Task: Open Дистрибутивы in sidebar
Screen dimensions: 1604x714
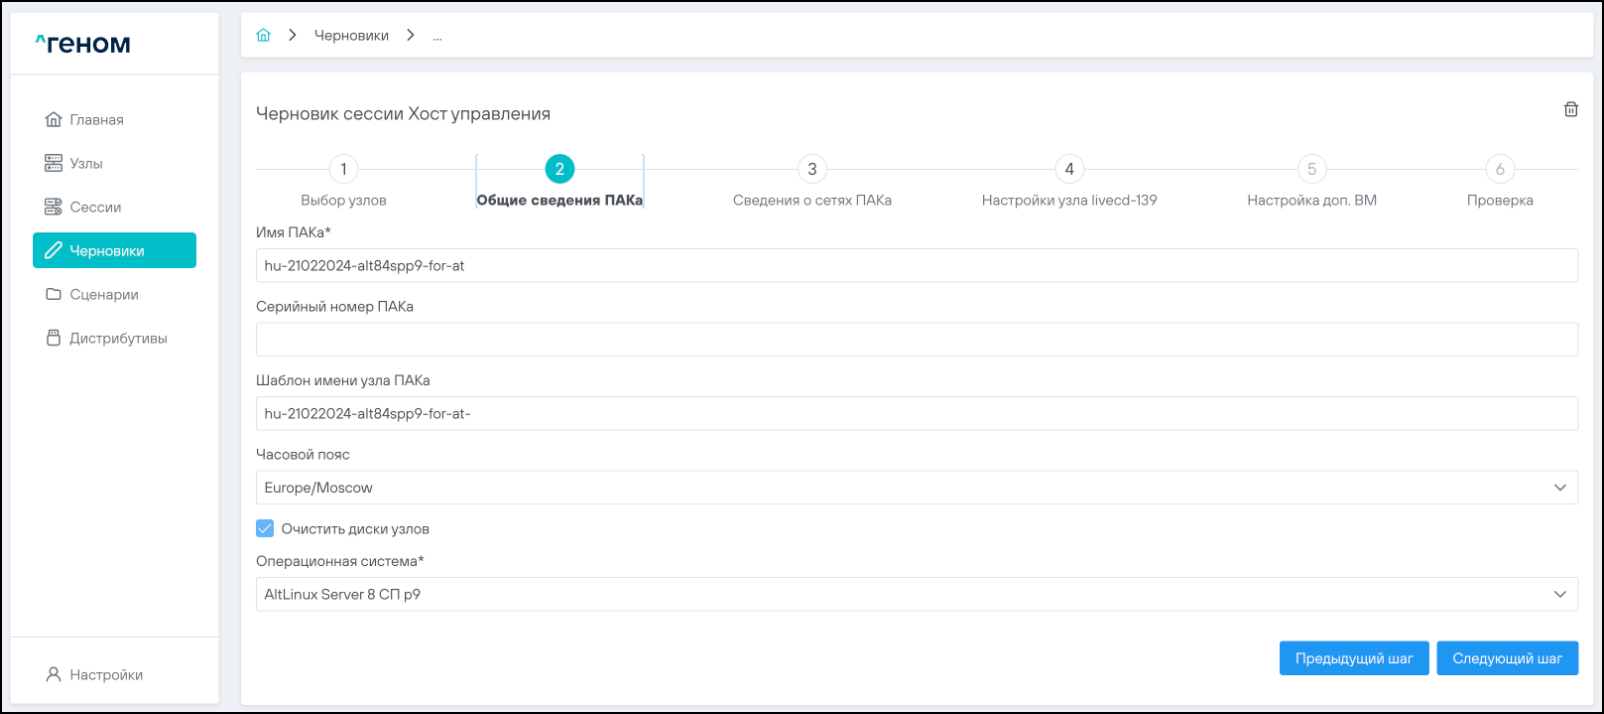Action: pos(117,338)
